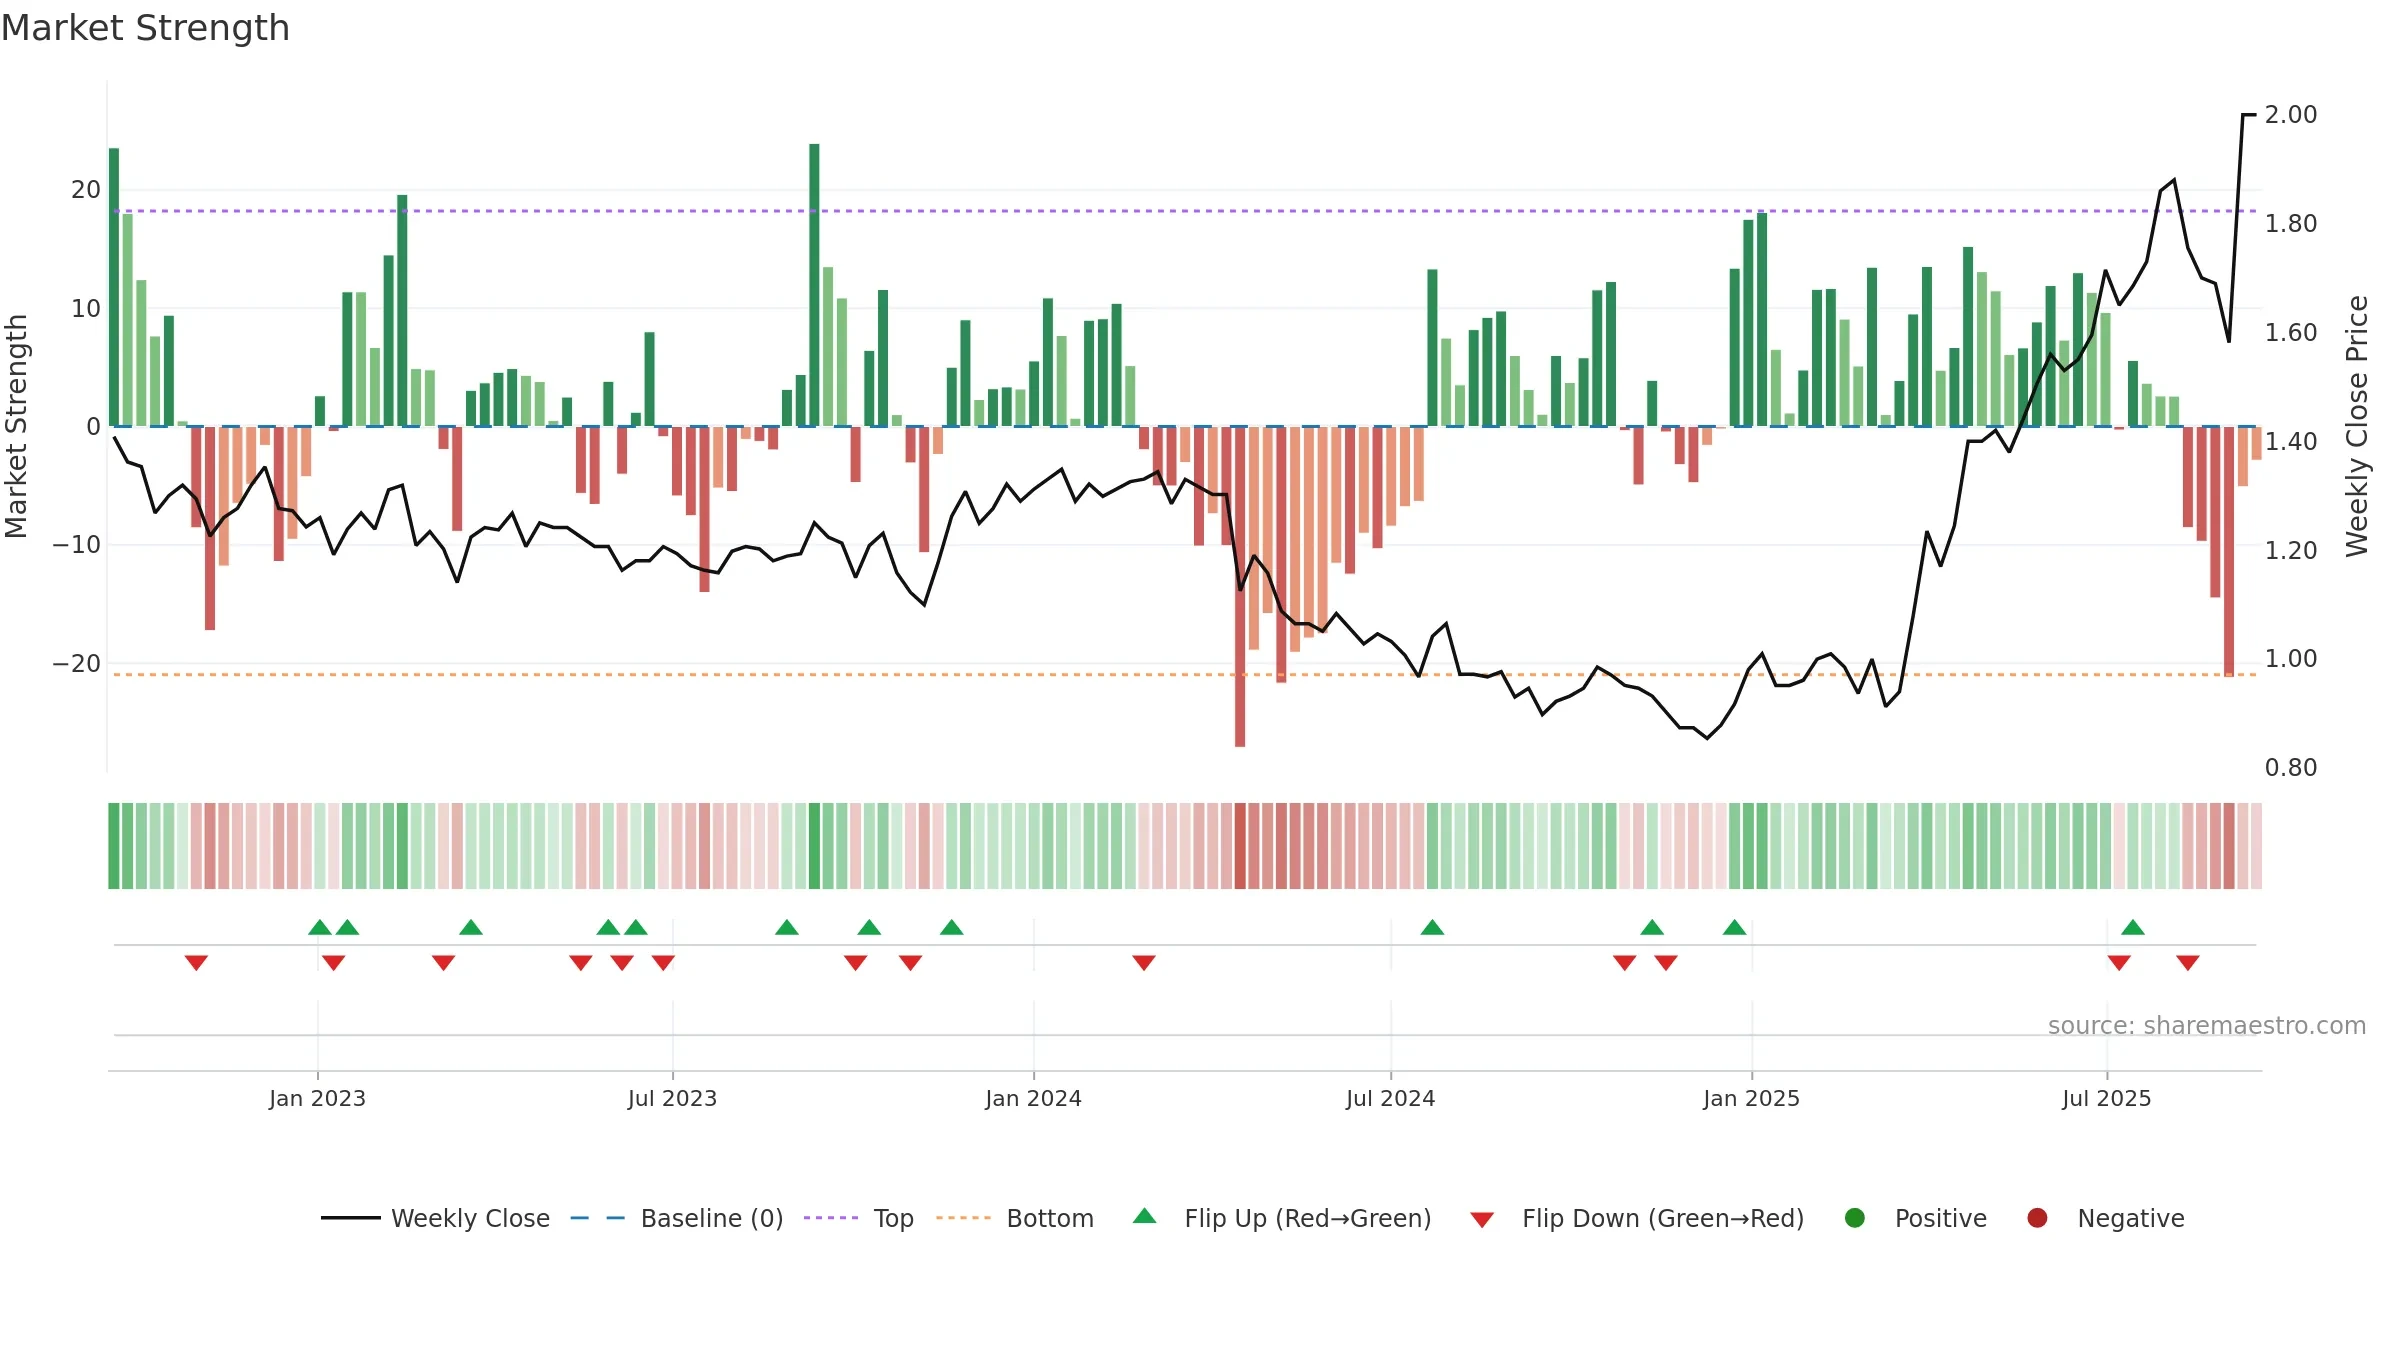Click the source: sharemaestro.com text
2400x1350 pixels.
[2207, 1025]
